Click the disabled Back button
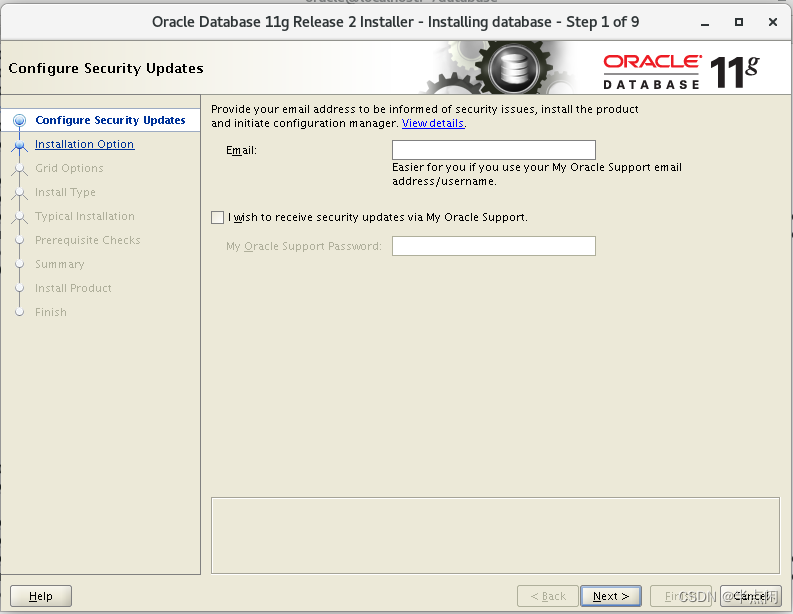 coord(548,596)
